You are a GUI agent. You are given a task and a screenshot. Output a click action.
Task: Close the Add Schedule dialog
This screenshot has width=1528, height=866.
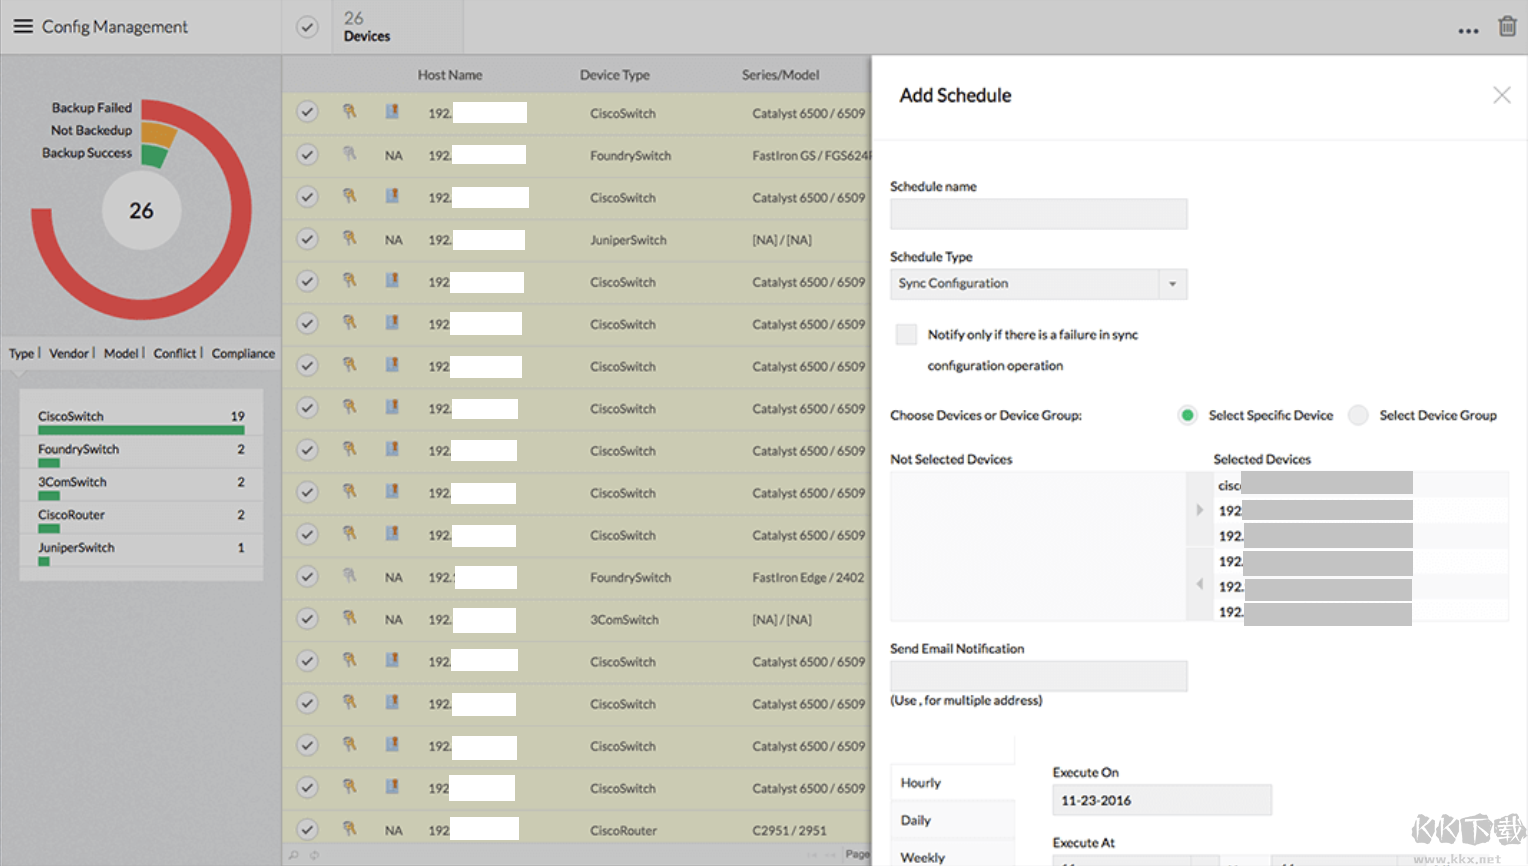tap(1501, 95)
